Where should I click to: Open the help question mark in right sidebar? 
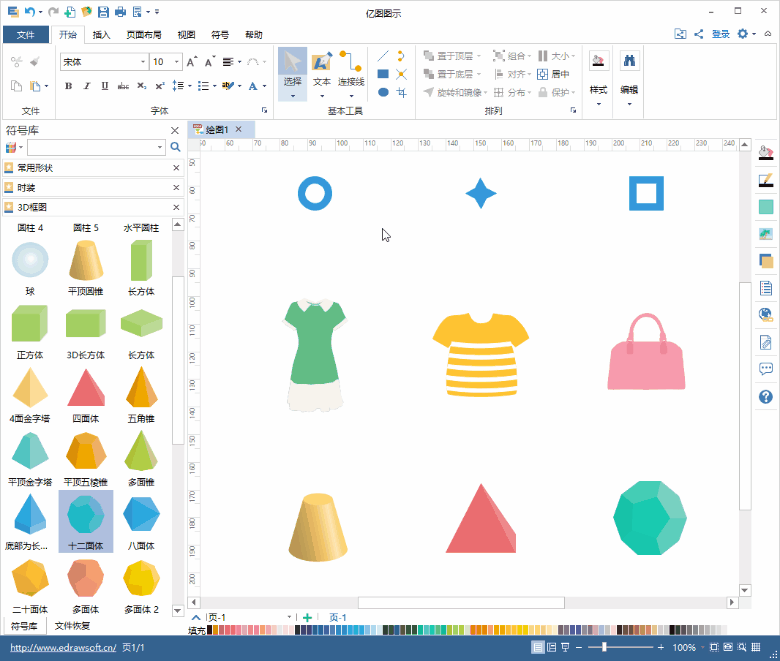(x=766, y=396)
